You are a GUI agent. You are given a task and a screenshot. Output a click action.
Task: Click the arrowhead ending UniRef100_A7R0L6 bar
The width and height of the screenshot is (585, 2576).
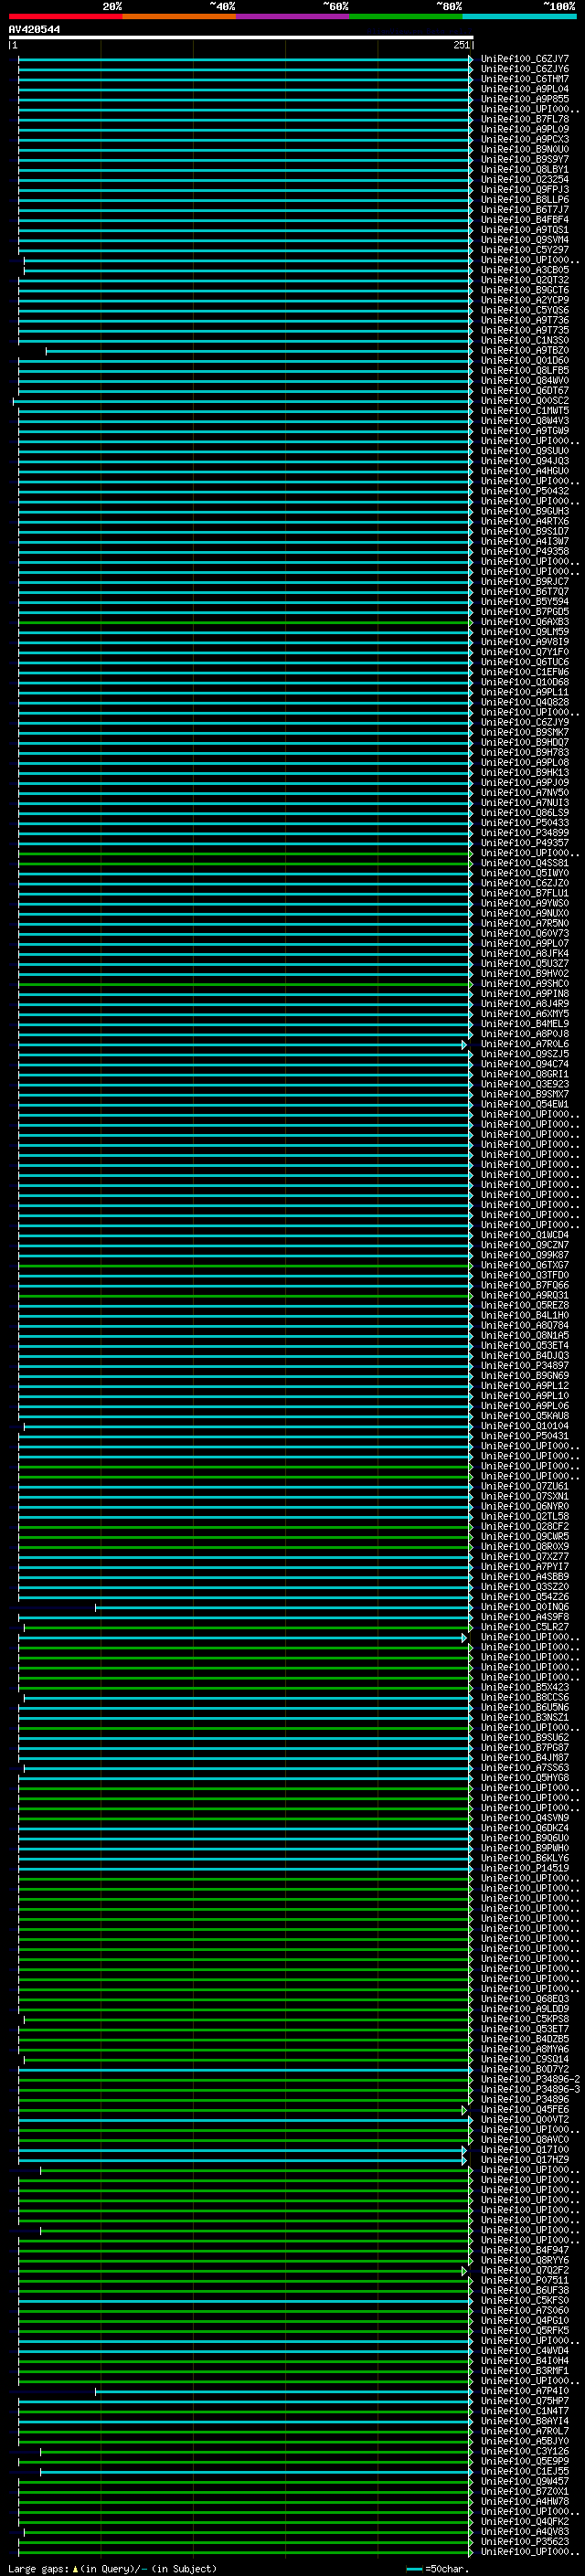464,1044
